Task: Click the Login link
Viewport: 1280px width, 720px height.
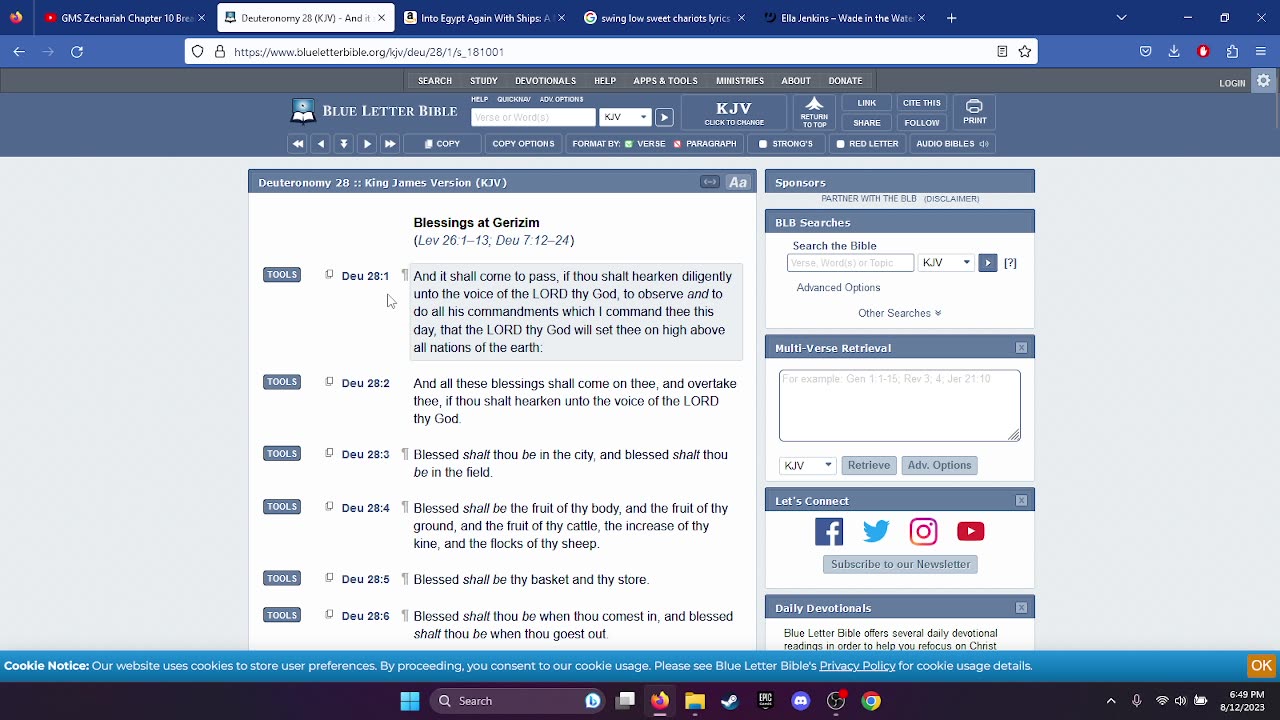Action: [1232, 83]
